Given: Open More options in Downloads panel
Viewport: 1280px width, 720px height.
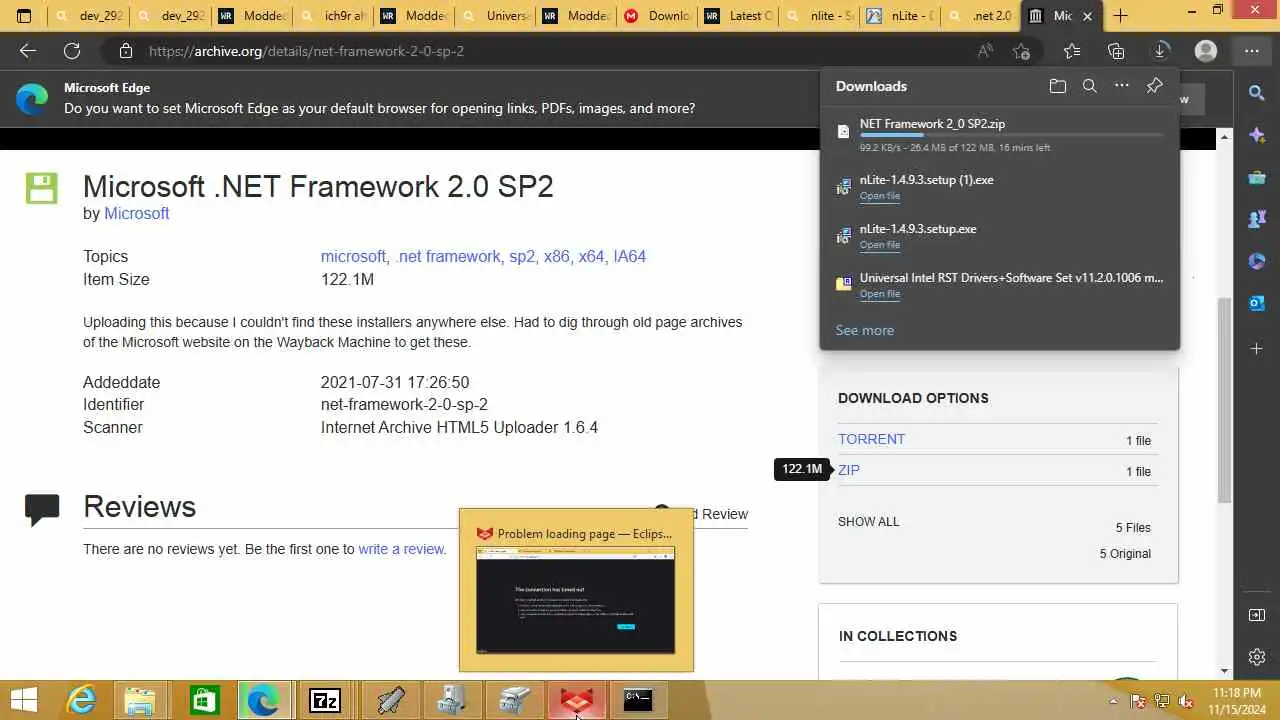Looking at the screenshot, I should (x=1122, y=86).
